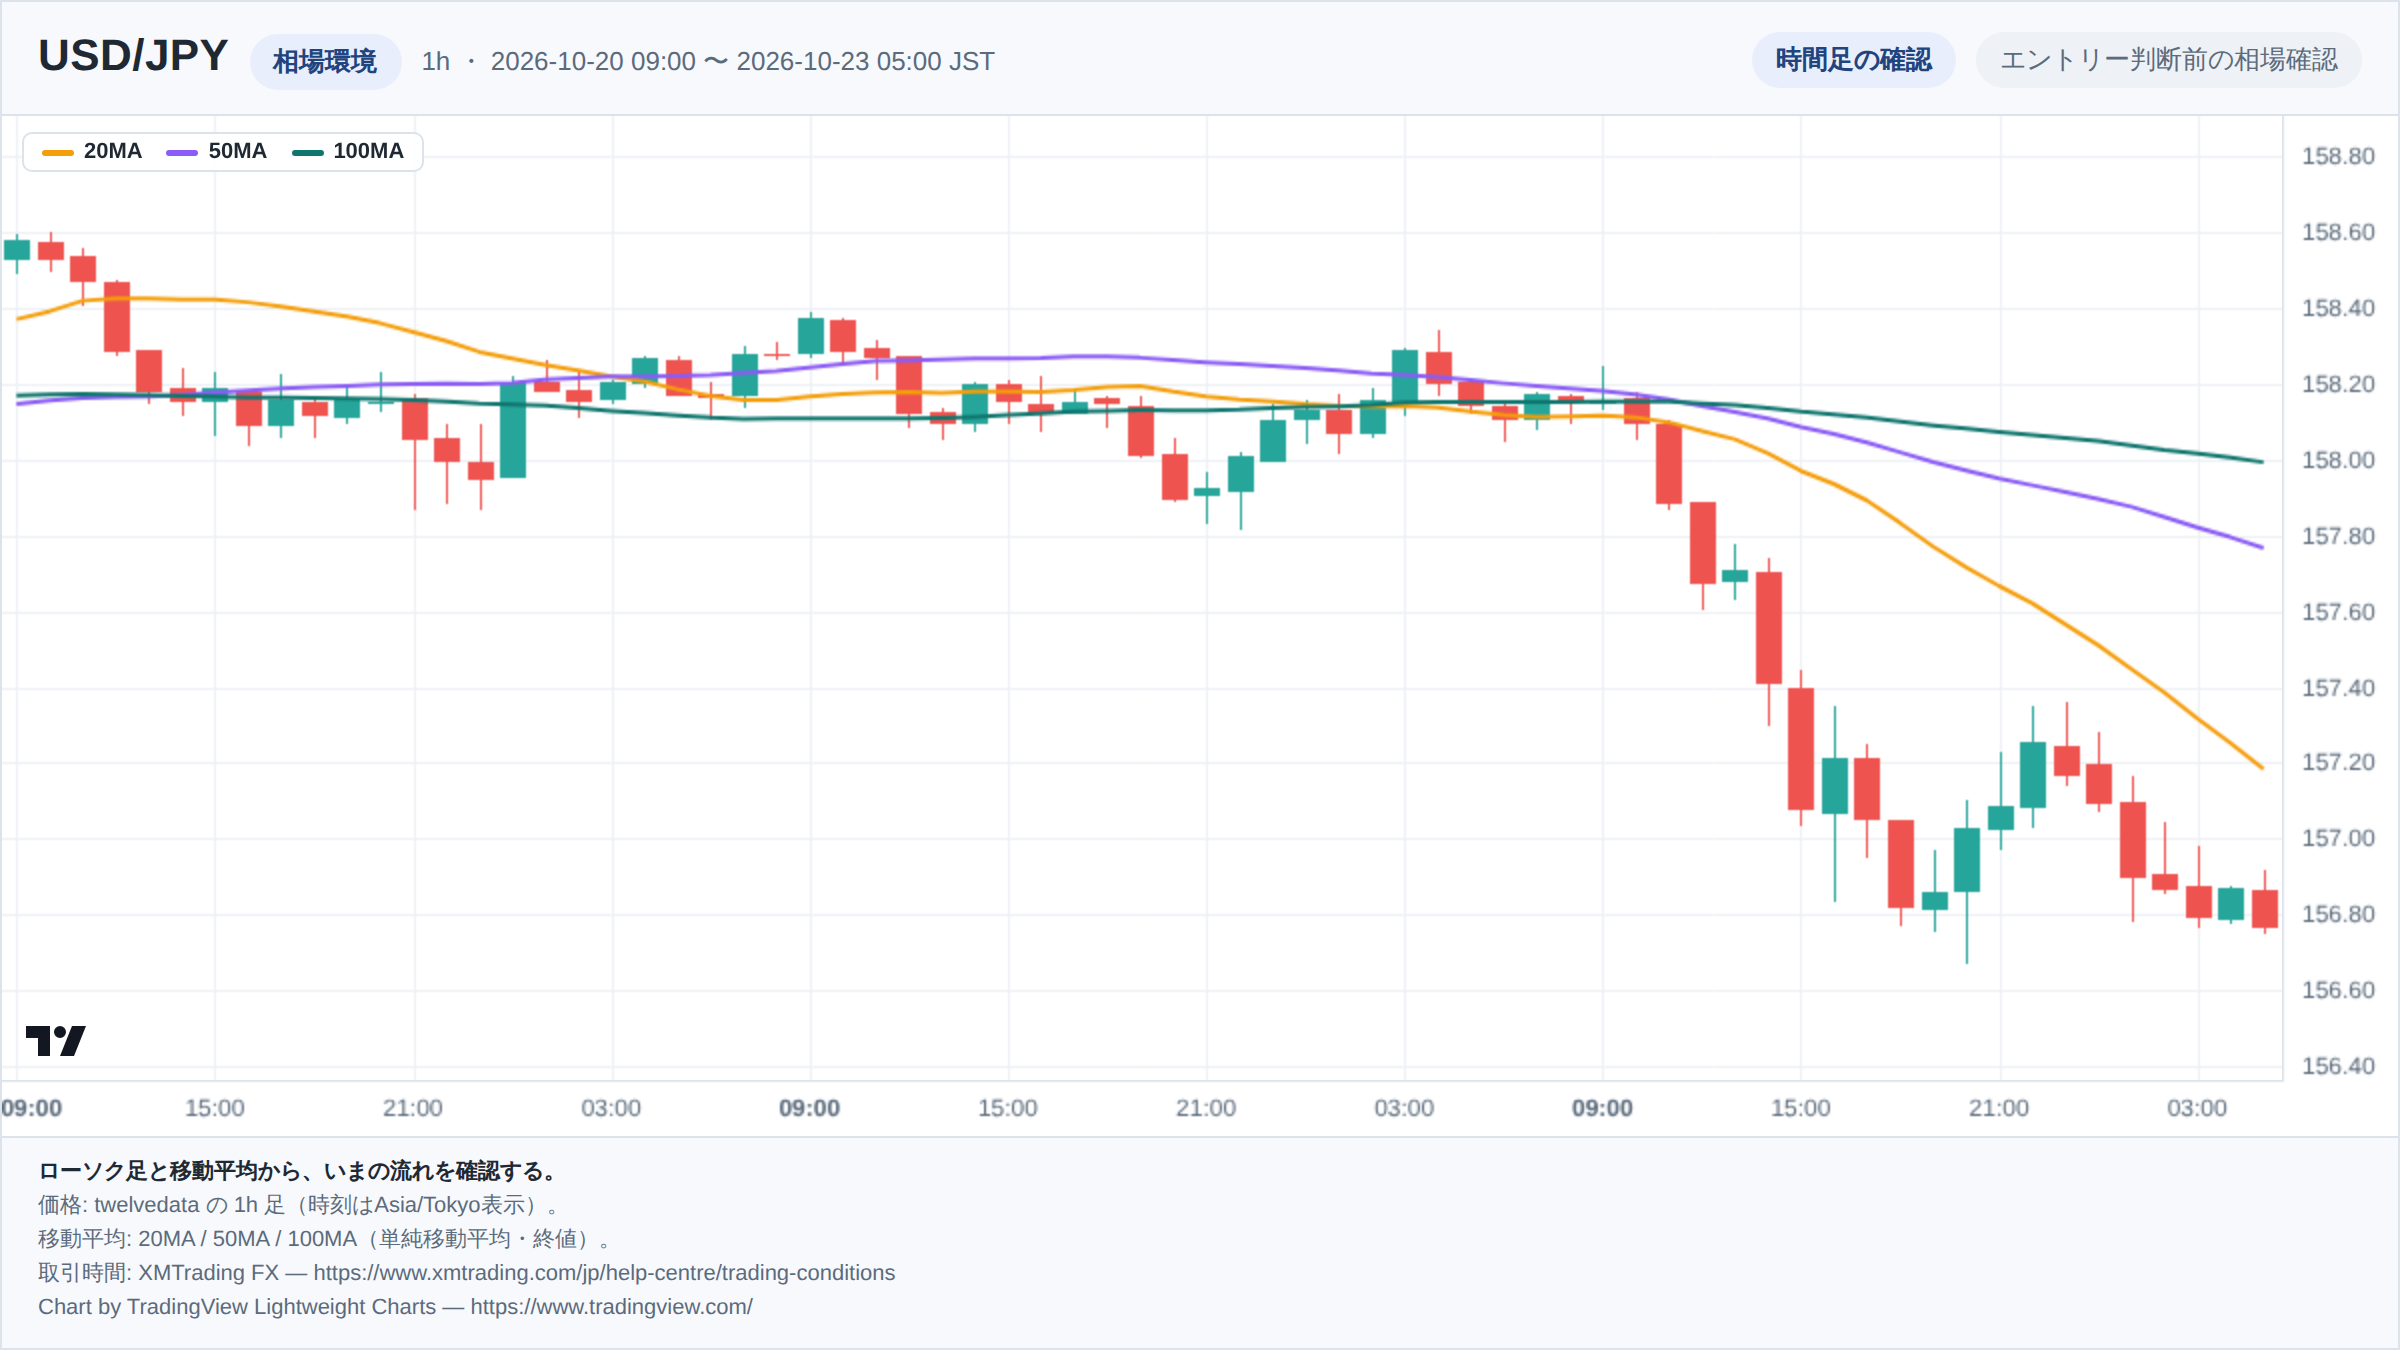Click the last bold 09:00 time label
The height and width of the screenshot is (1350, 2400).
coord(1602,1108)
